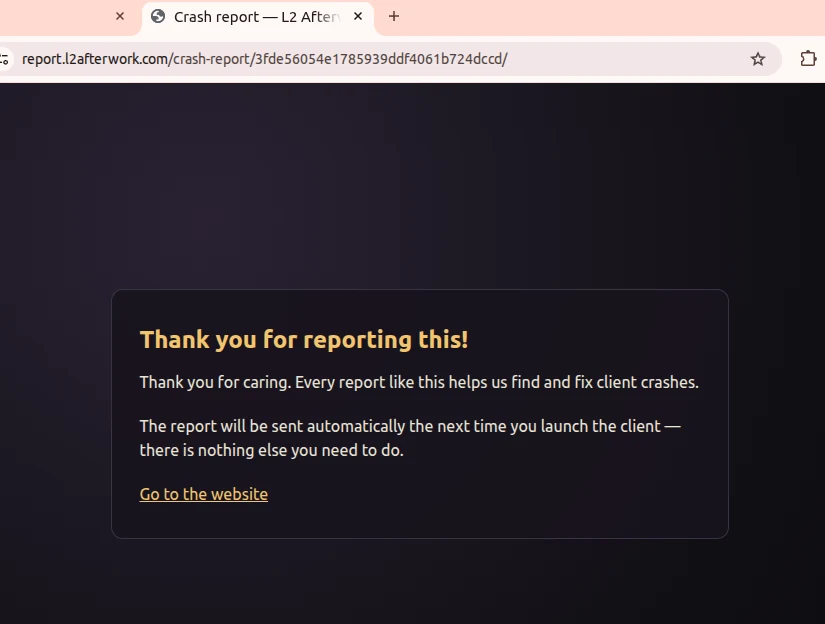Follow the 'Go to the website' link
The width and height of the screenshot is (825, 624).
click(x=204, y=494)
